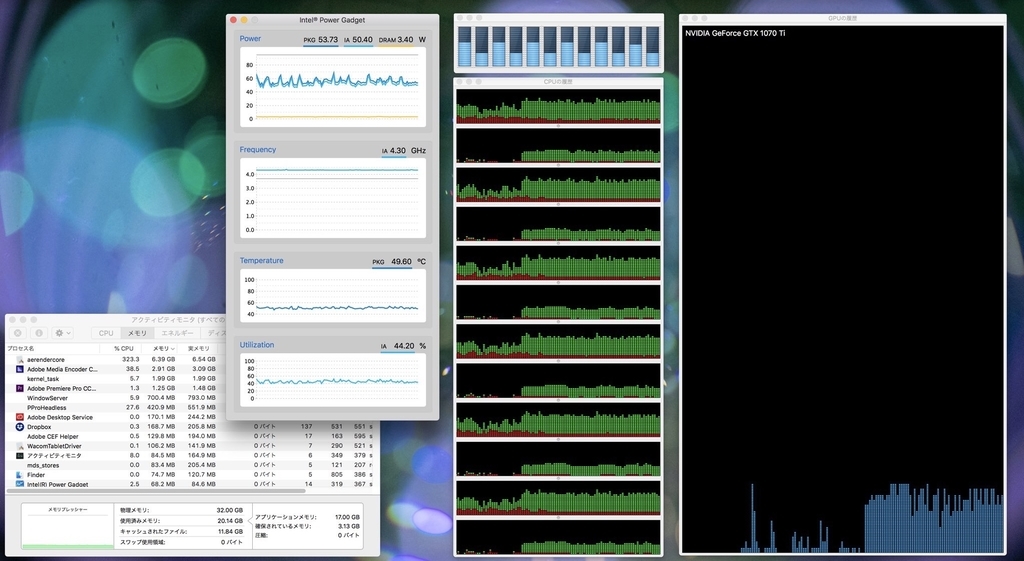
Task: Click the Frequency graph in Power Gadget
Action: click(332, 198)
